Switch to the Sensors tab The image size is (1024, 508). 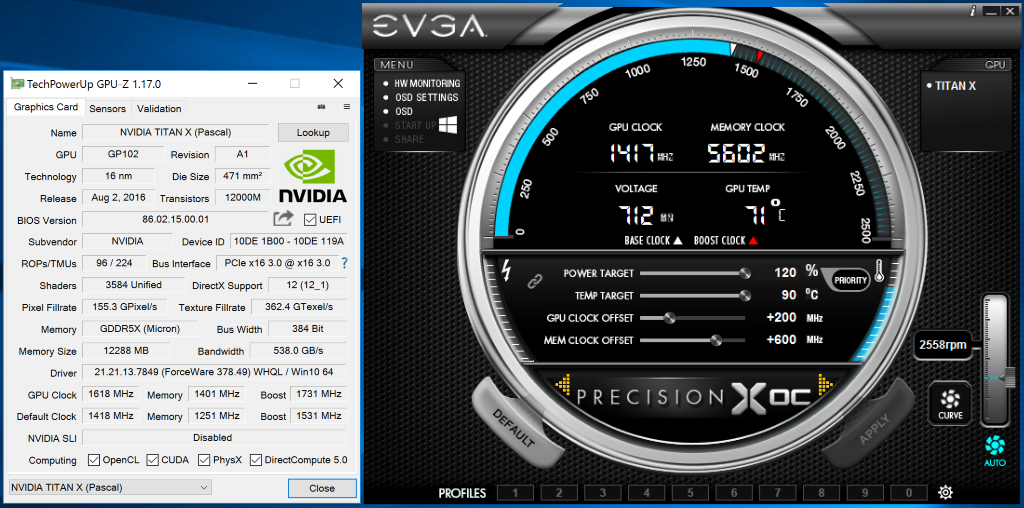[108, 108]
